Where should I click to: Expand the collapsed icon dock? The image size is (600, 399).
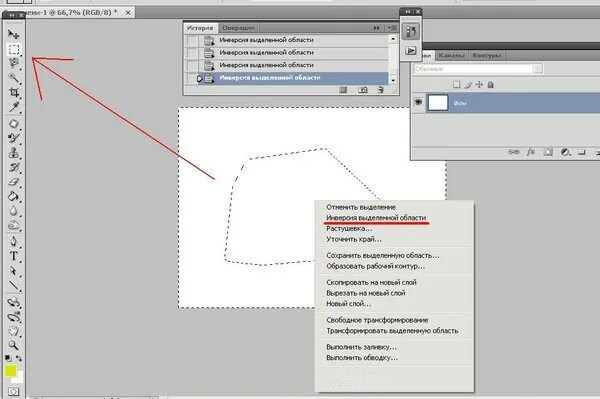[408, 12]
